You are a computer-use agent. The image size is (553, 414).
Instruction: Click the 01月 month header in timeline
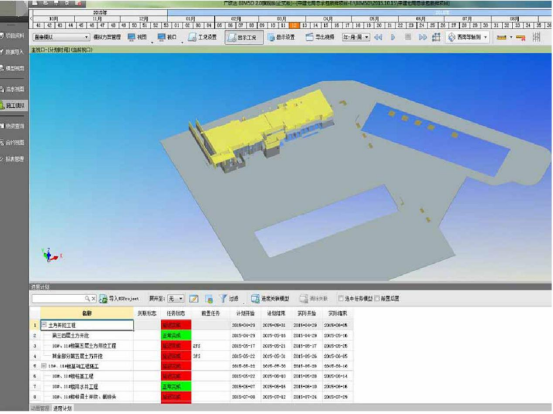190,19
